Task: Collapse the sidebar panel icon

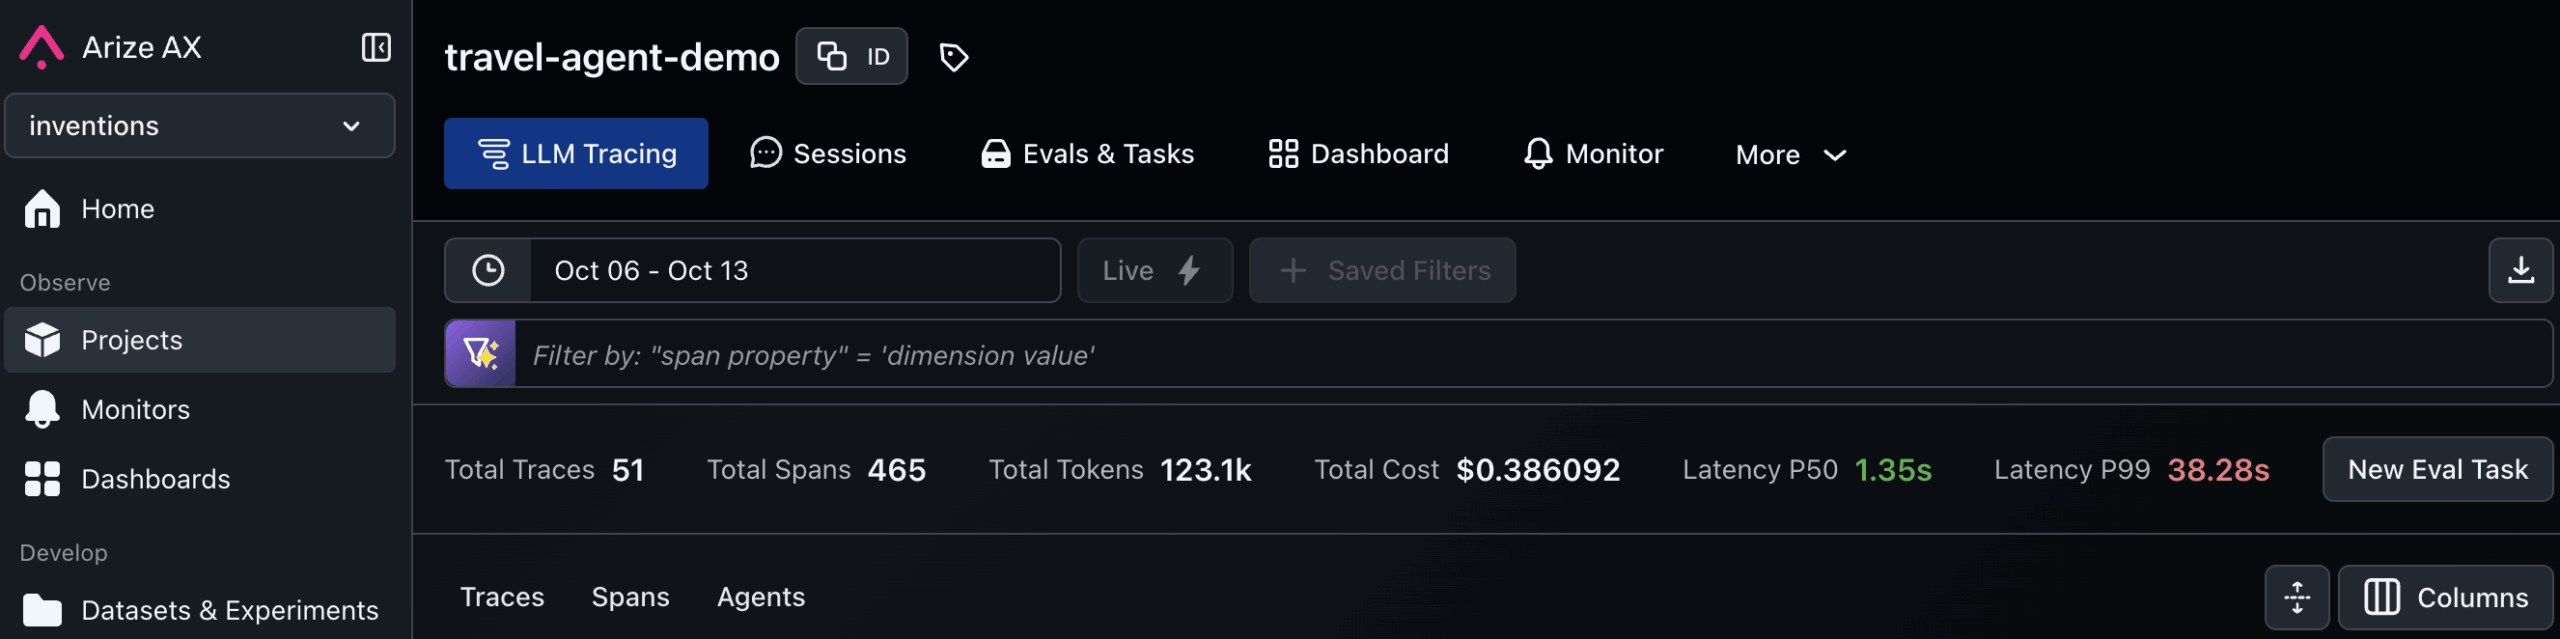Action: tap(375, 47)
